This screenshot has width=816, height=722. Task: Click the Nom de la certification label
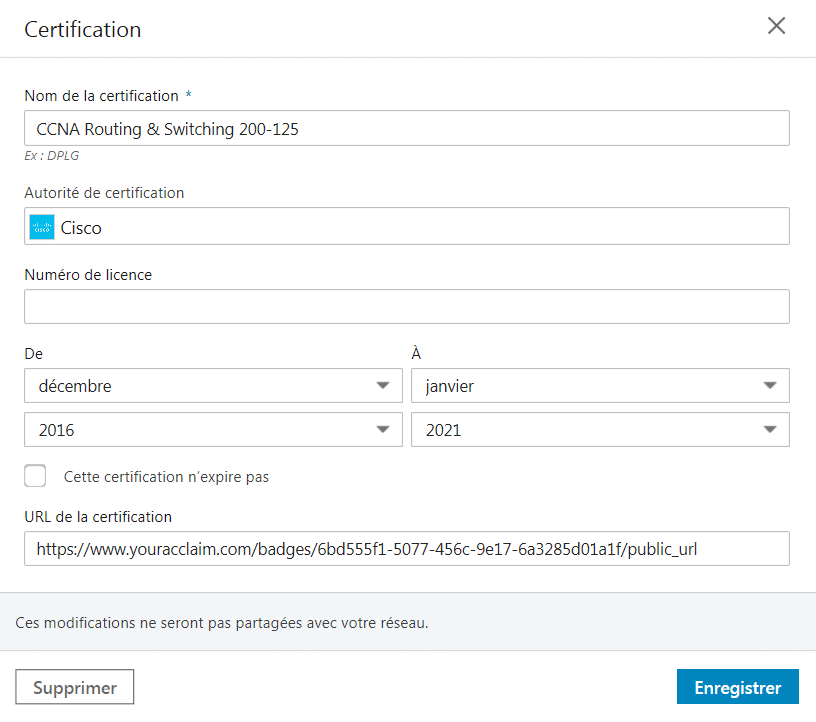coord(101,96)
